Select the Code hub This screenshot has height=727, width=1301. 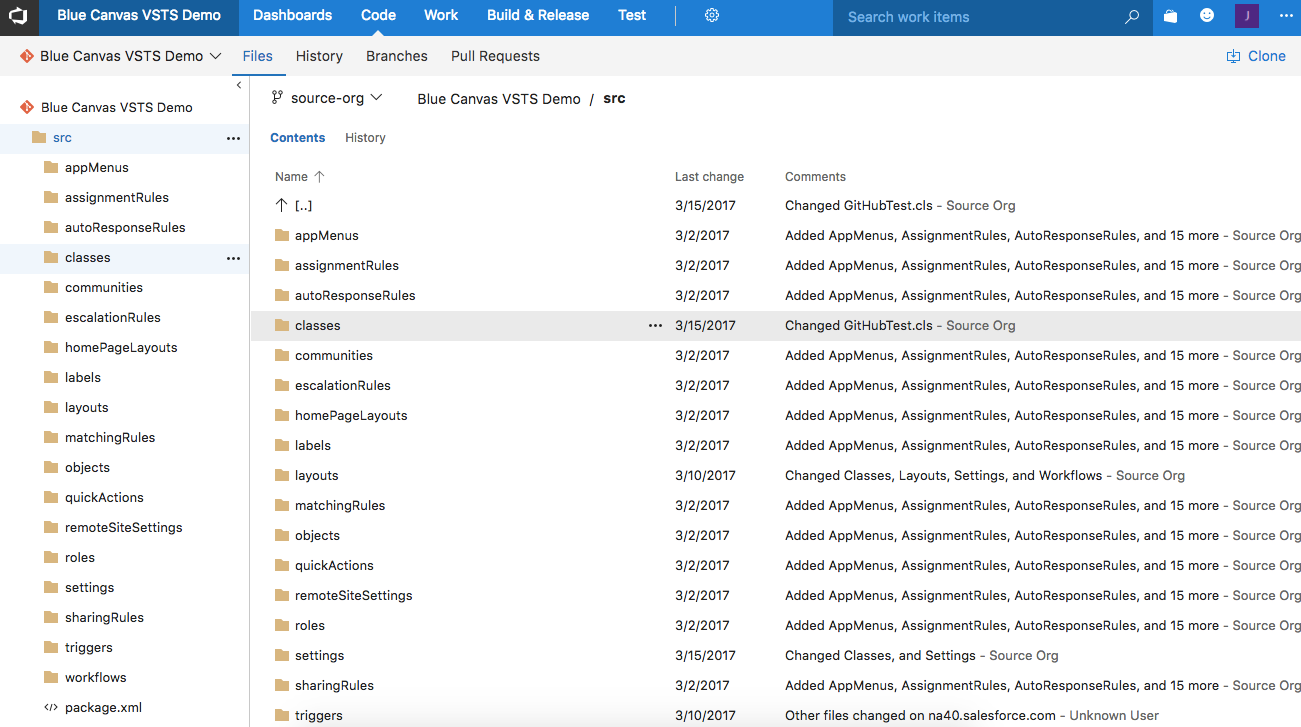(x=378, y=16)
